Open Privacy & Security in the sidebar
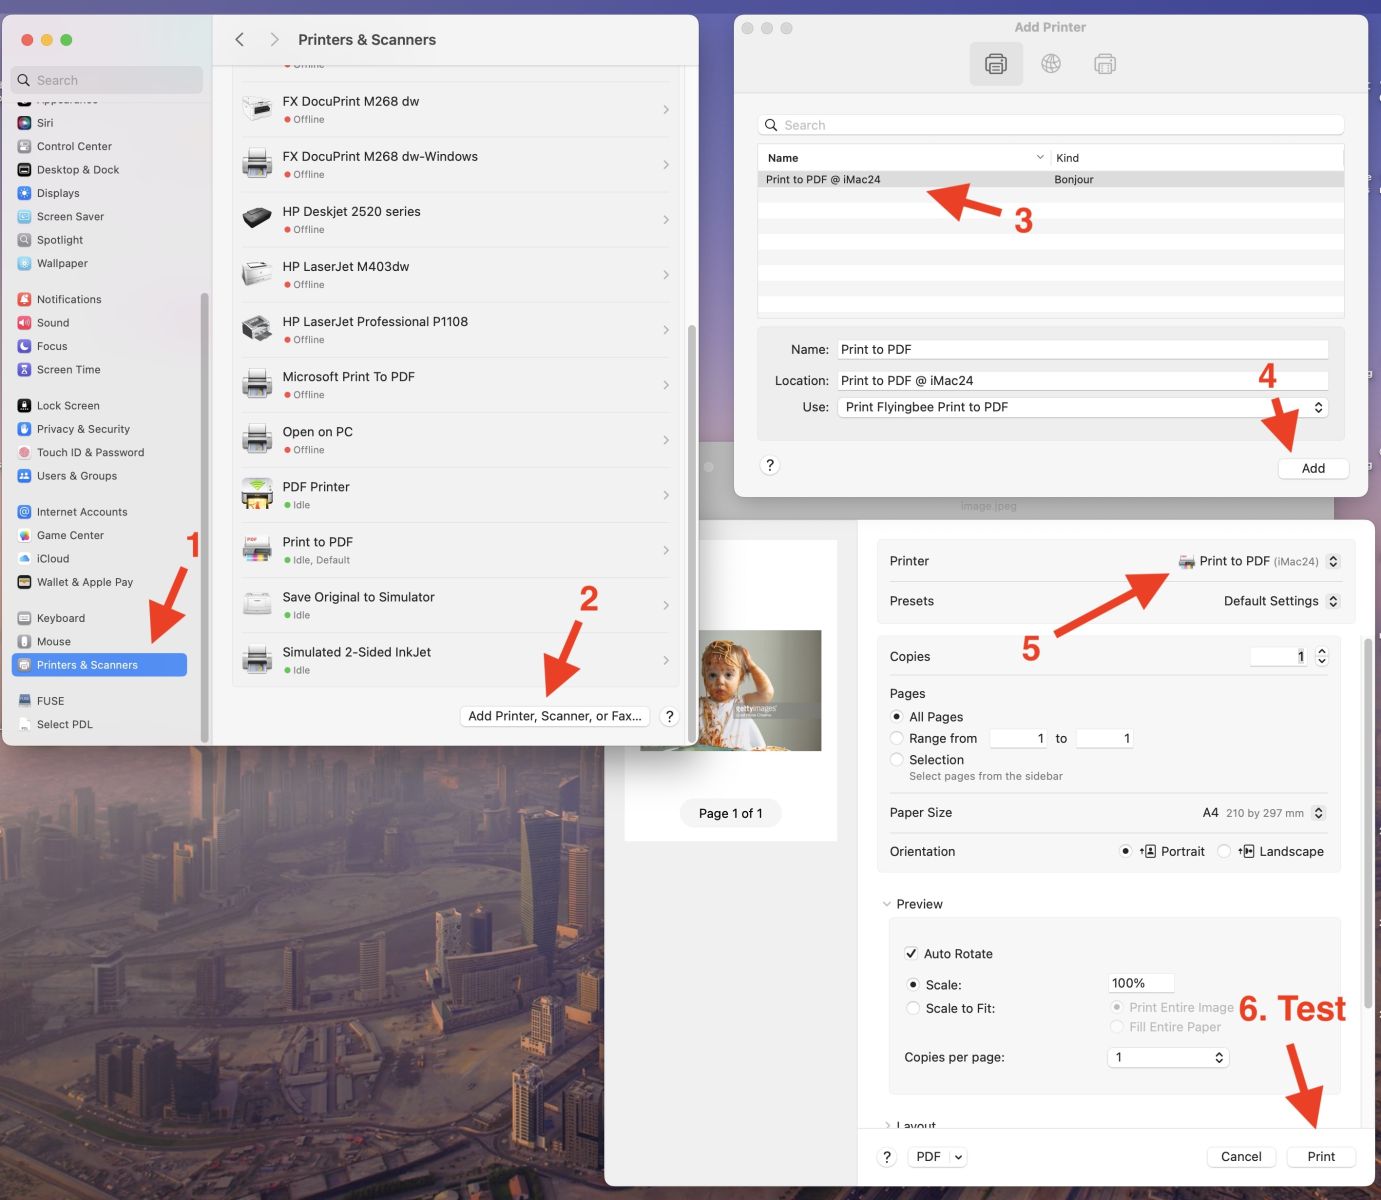The width and height of the screenshot is (1381, 1200). click(x=83, y=429)
